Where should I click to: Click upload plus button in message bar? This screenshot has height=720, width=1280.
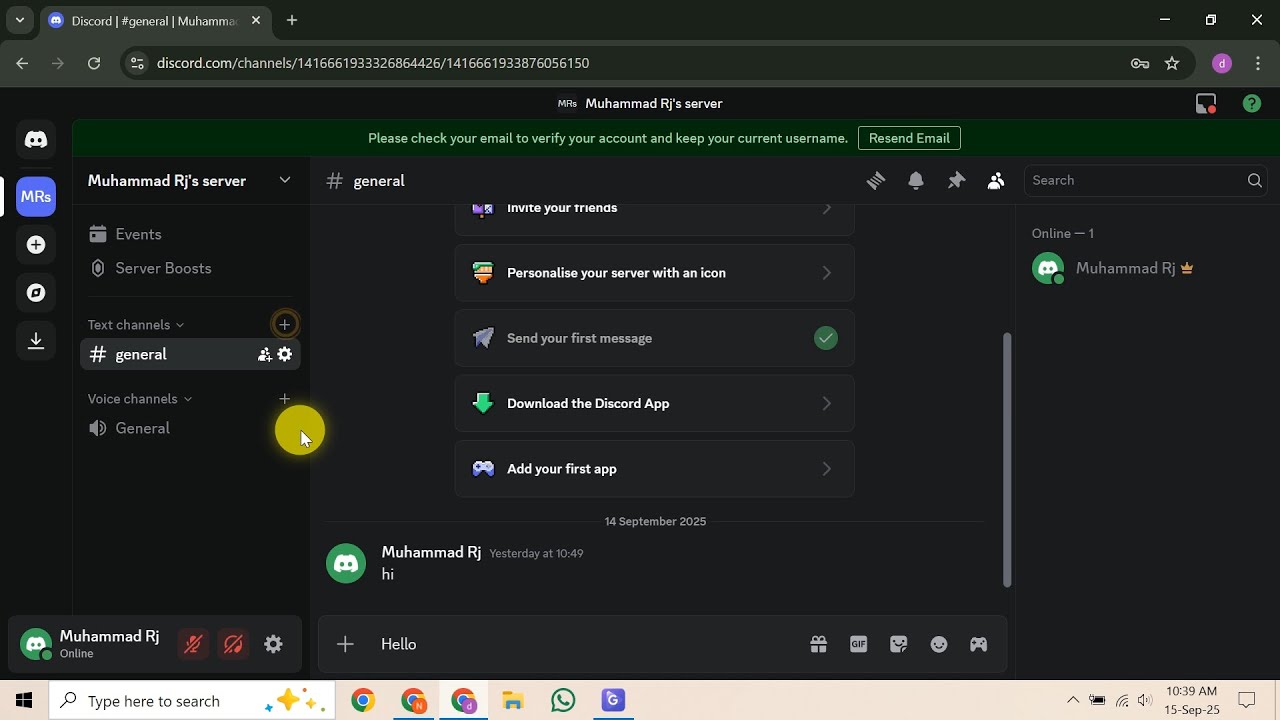(345, 644)
